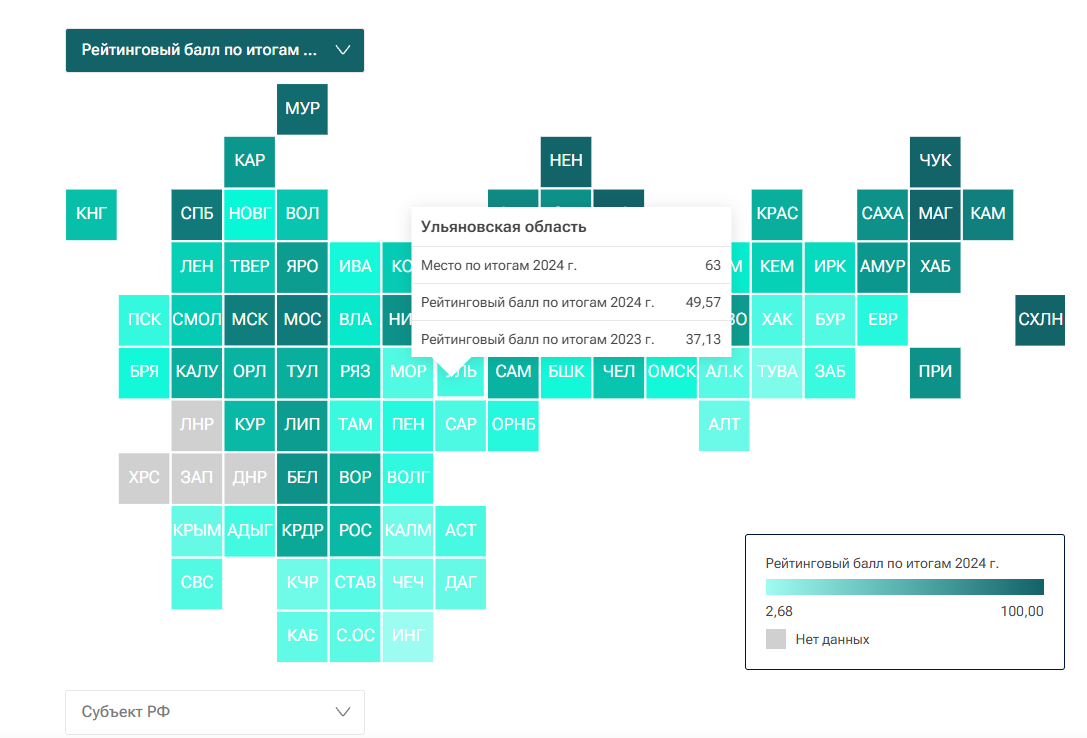Image resolution: width=1087 pixels, height=738 pixels.
Task: Select the ПРИ region tile
Action: pyautogui.click(x=935, y=372)
